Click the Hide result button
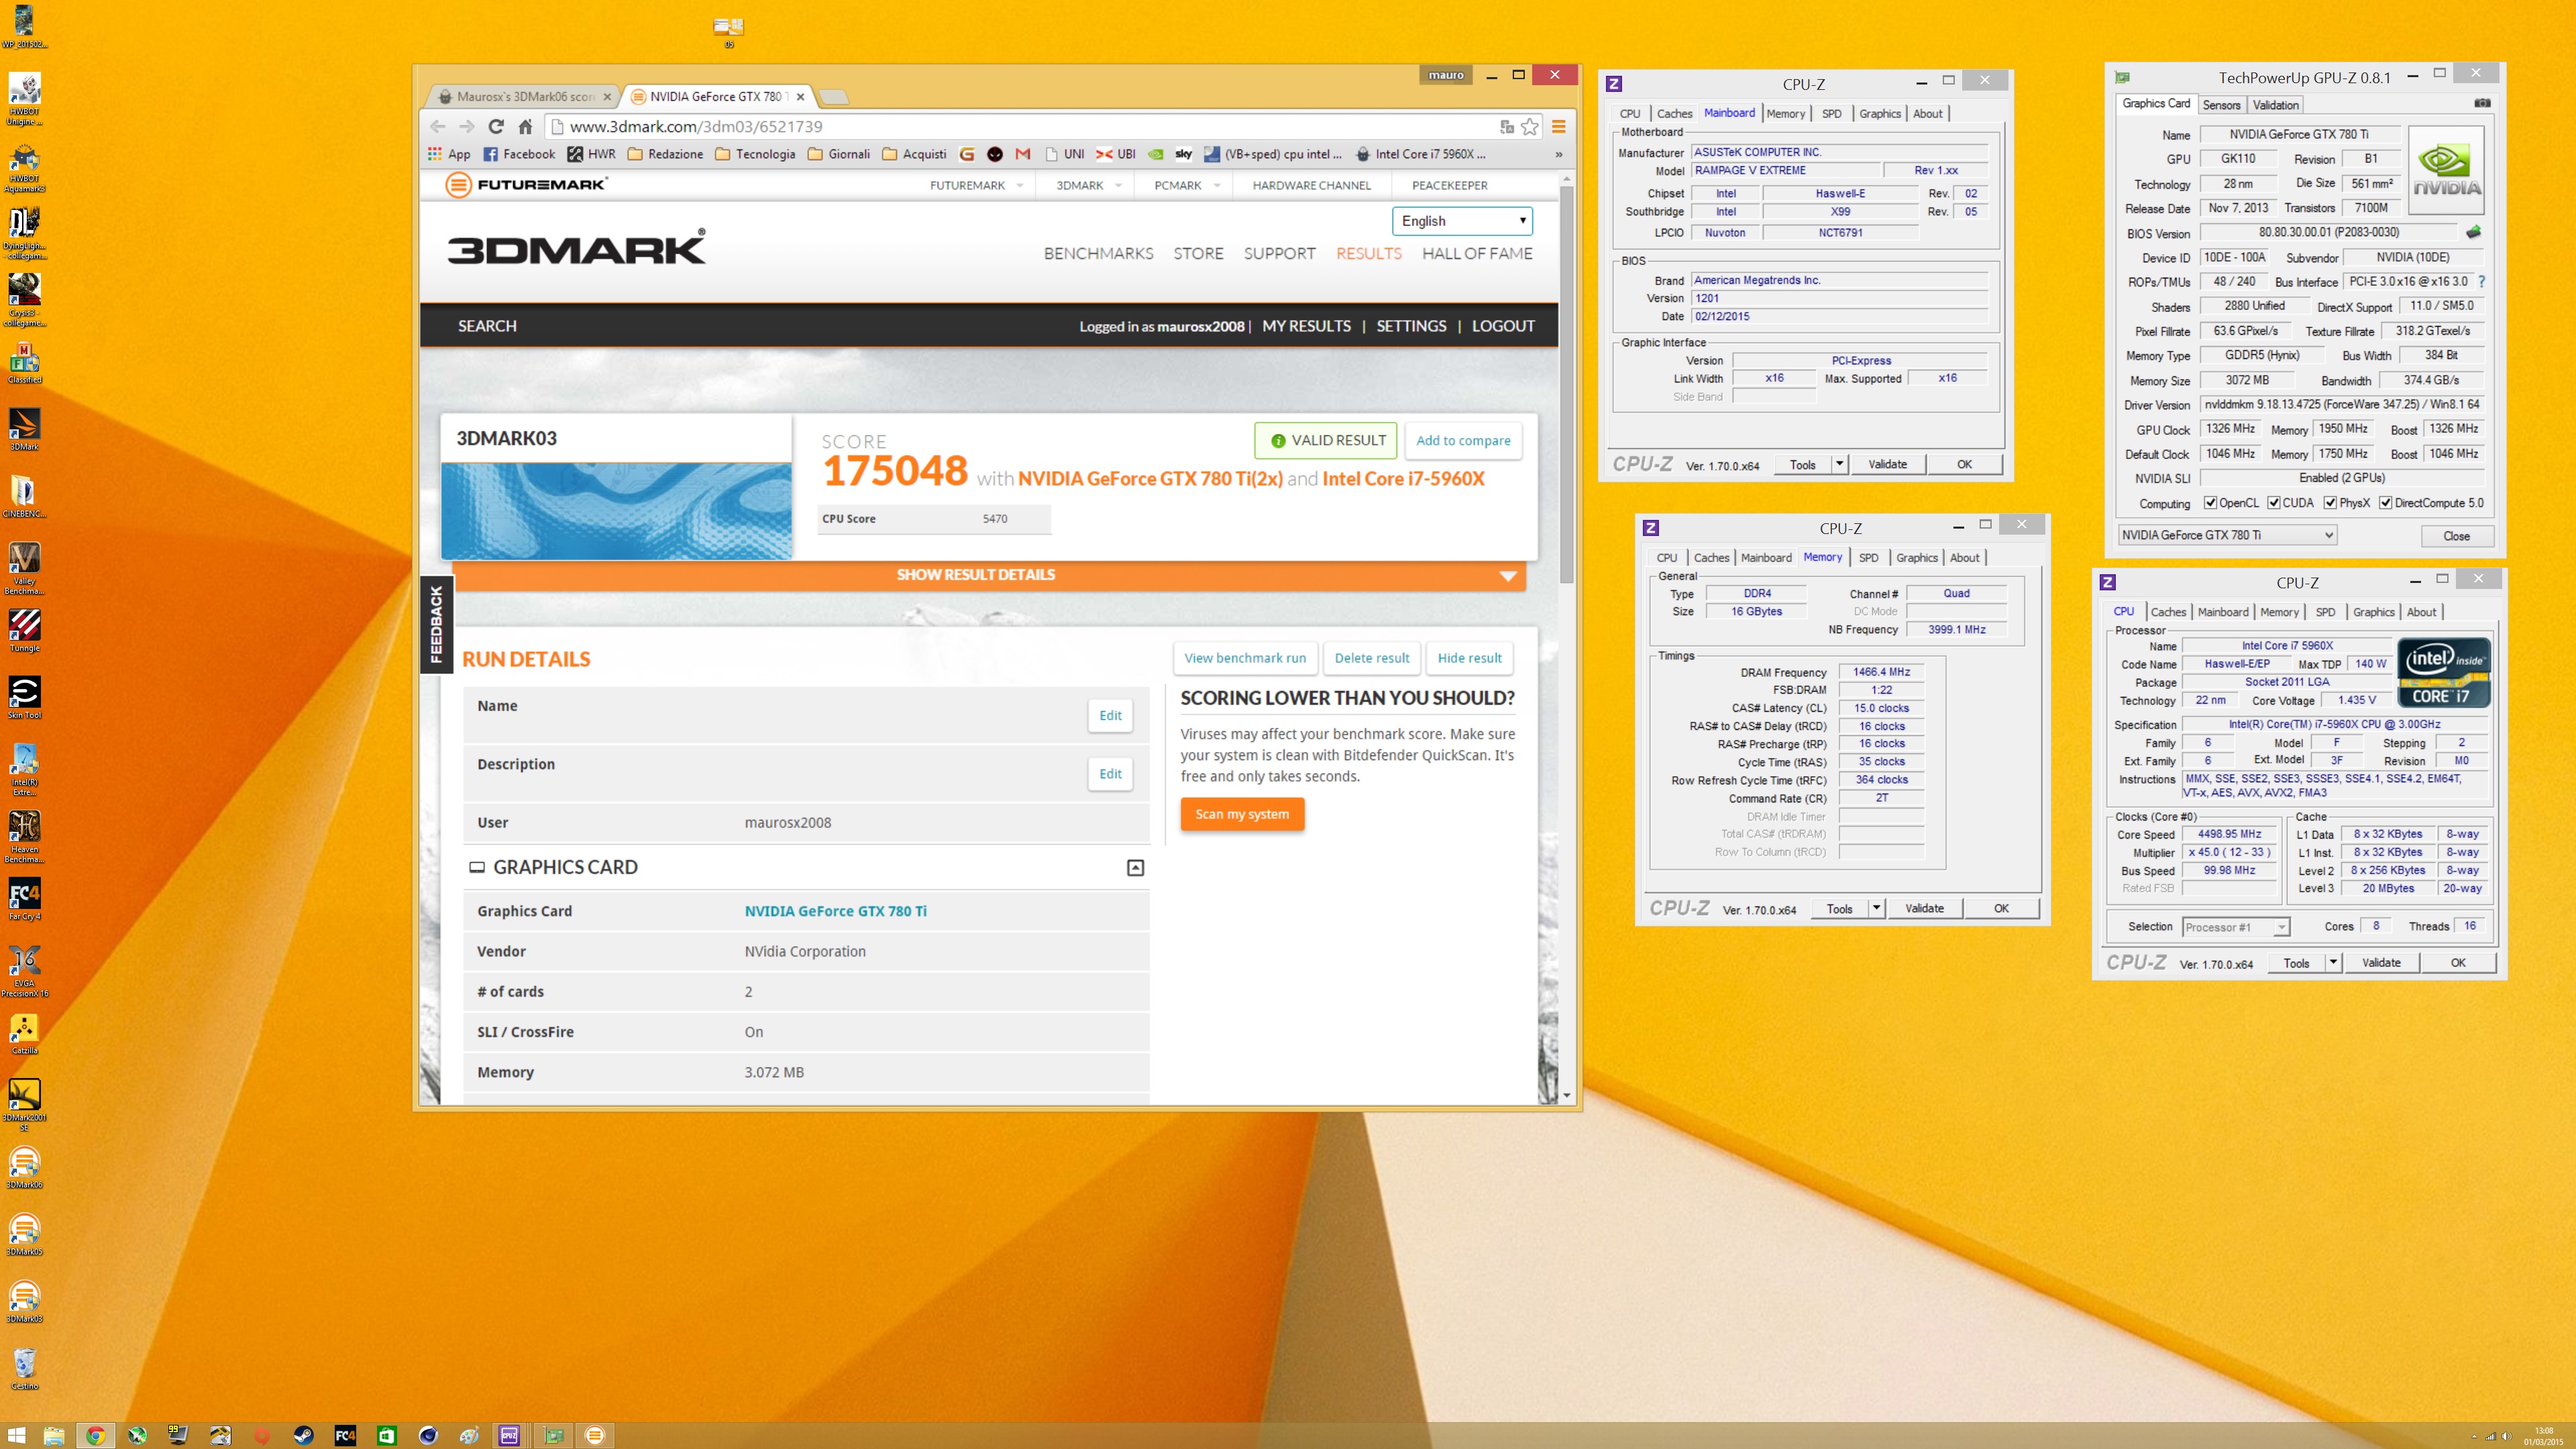 pyautogui.click(x=1469, y=658)
